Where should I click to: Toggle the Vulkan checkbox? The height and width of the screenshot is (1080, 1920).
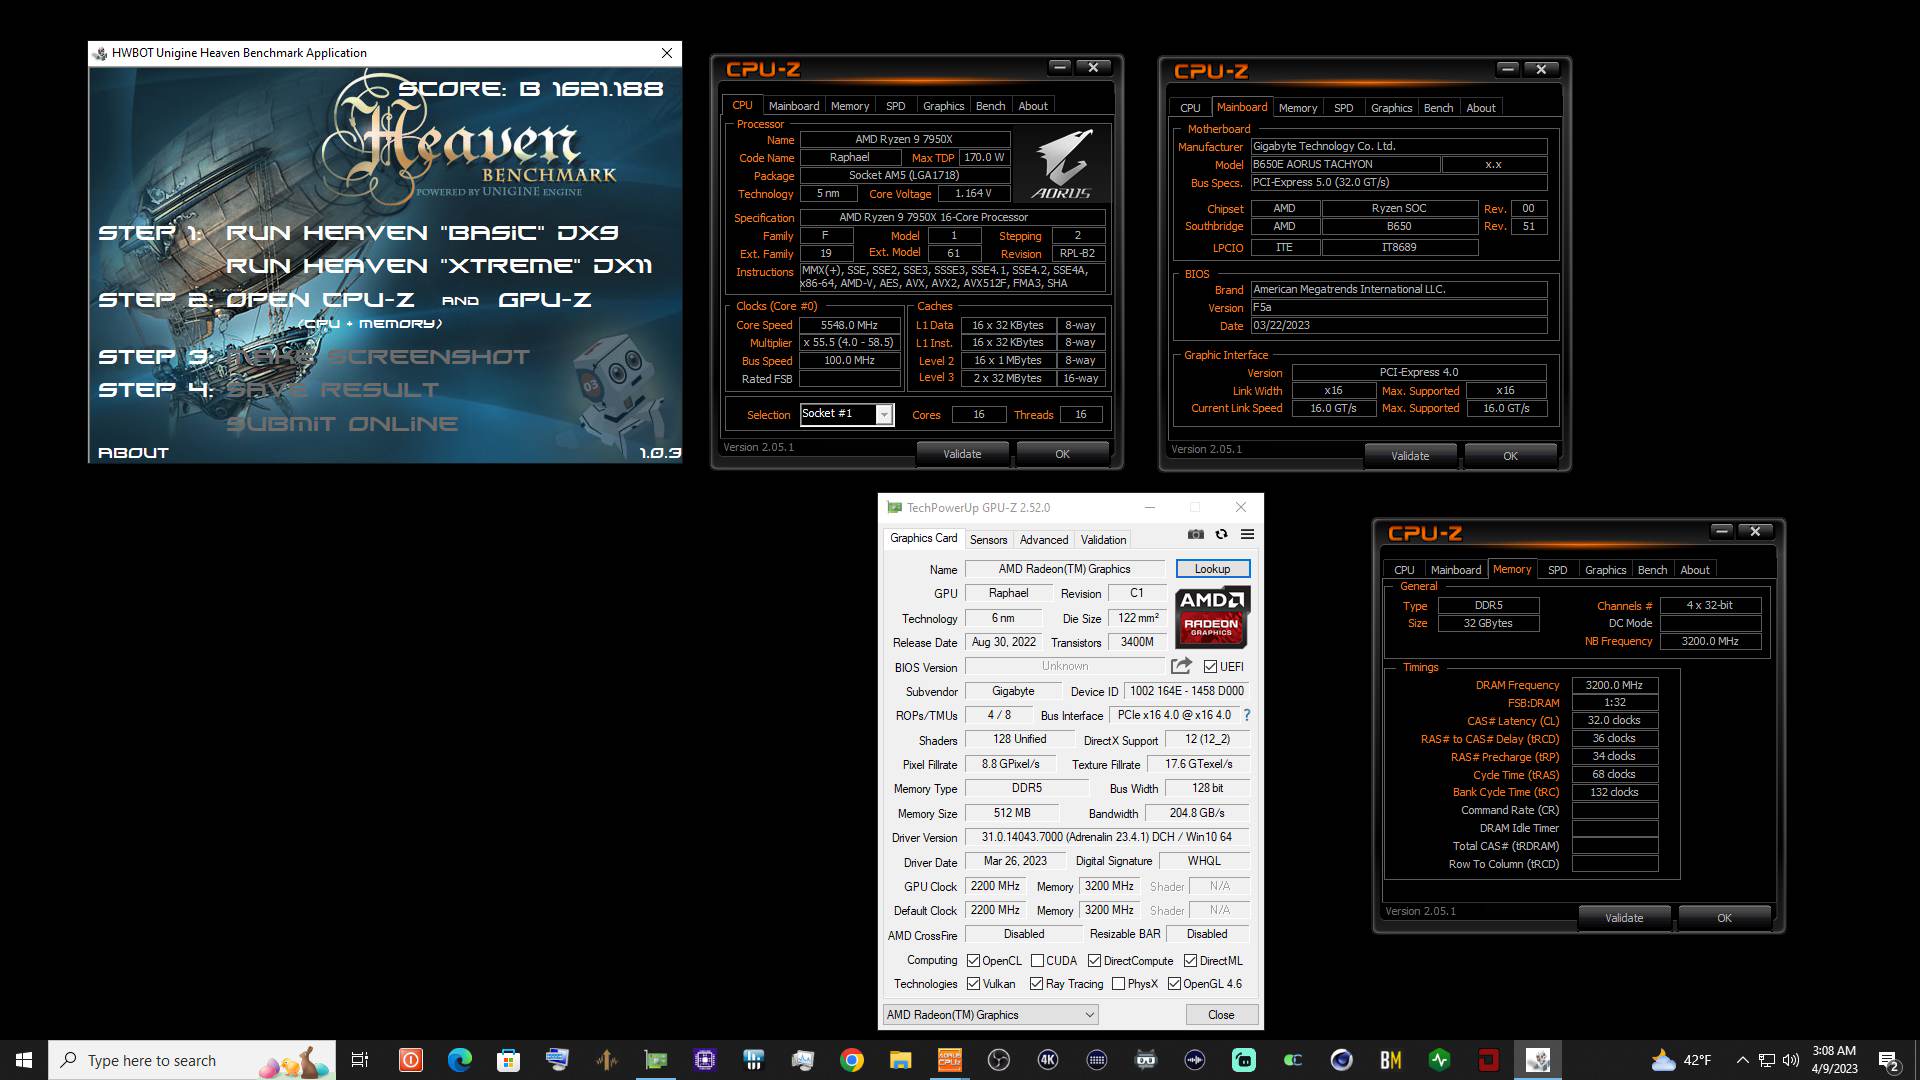(x=973, y=984)
